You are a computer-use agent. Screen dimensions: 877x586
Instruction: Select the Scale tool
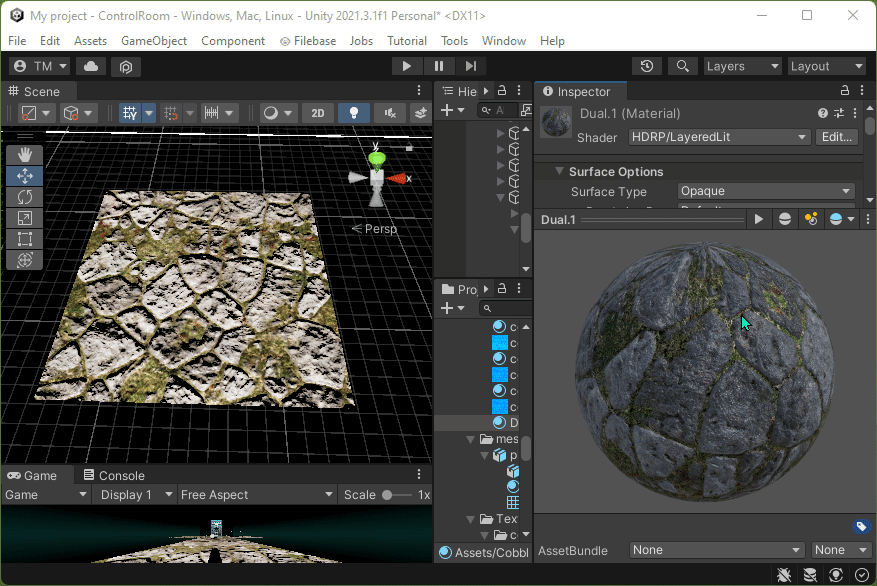(x=25, y=218)
